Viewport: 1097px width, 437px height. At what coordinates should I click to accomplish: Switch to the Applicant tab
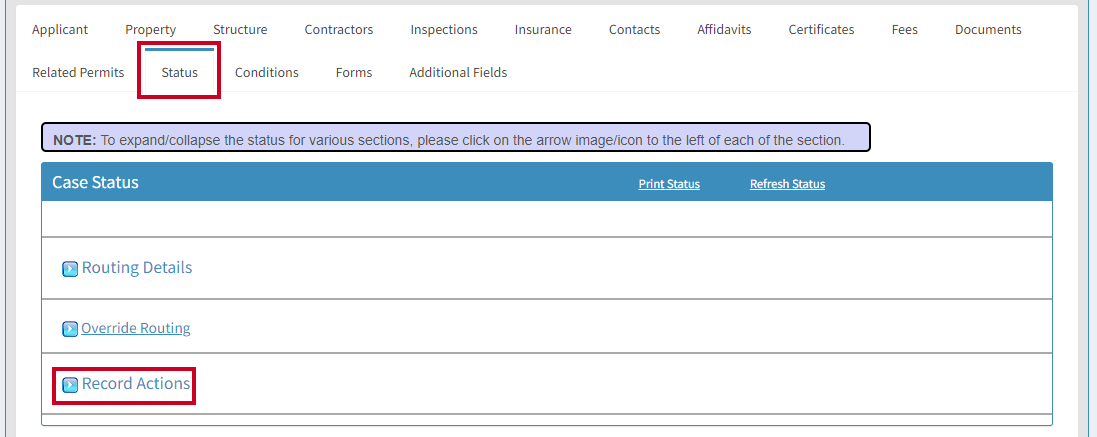click(60, 29)
